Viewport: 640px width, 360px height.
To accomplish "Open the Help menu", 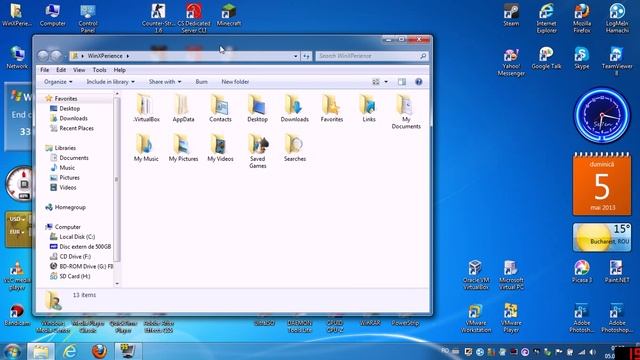I will pos(119,70).
